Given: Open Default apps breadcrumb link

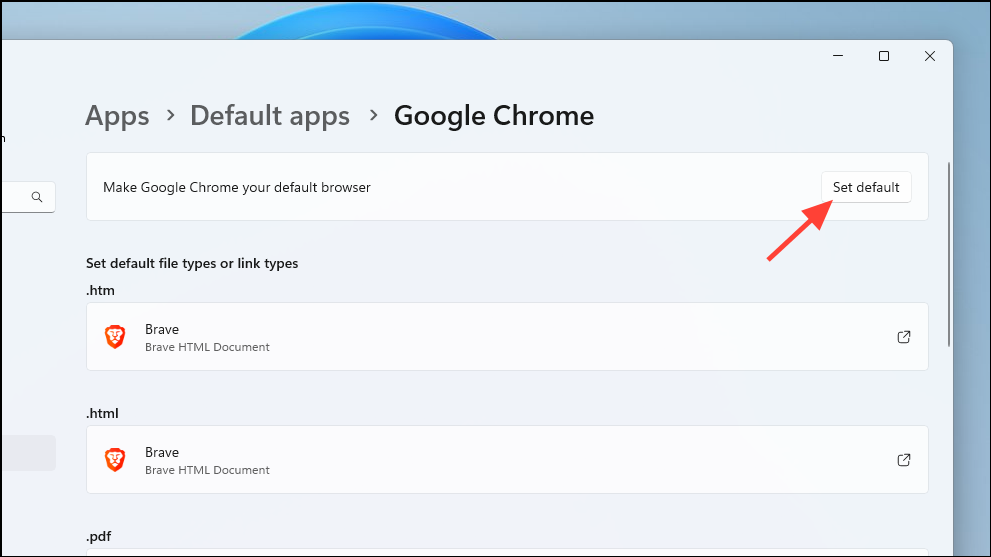Looking at the screenshot, I should [x=270, y=116].
